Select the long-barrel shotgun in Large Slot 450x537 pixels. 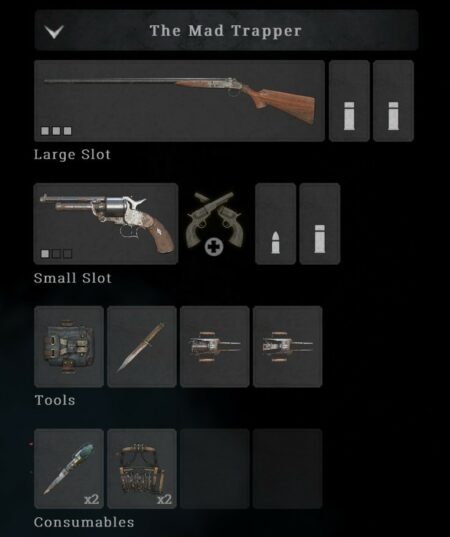[179, 101]
